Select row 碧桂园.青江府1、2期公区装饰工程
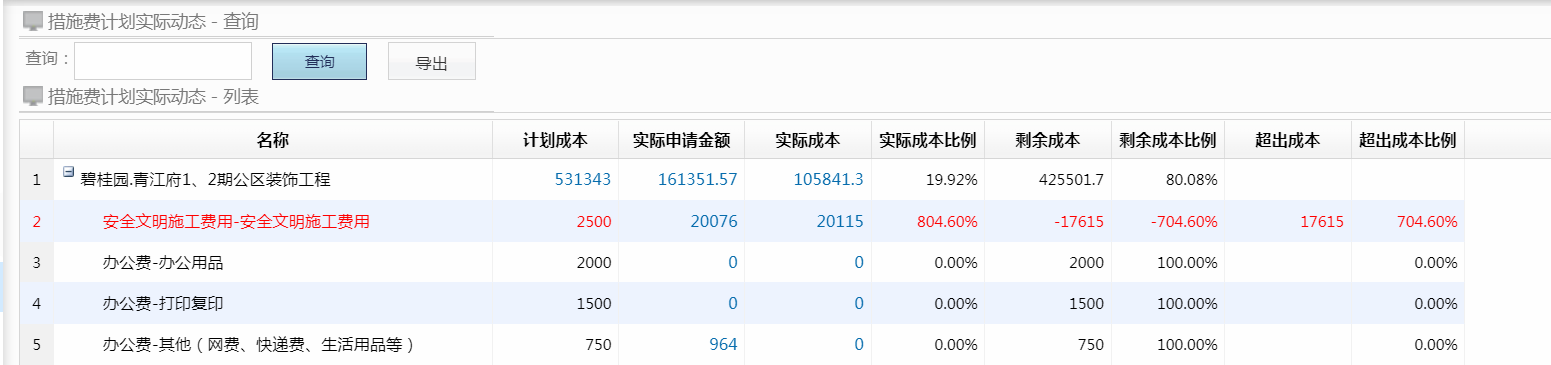This screenshot has width=1551, height=365. point(742,180)
